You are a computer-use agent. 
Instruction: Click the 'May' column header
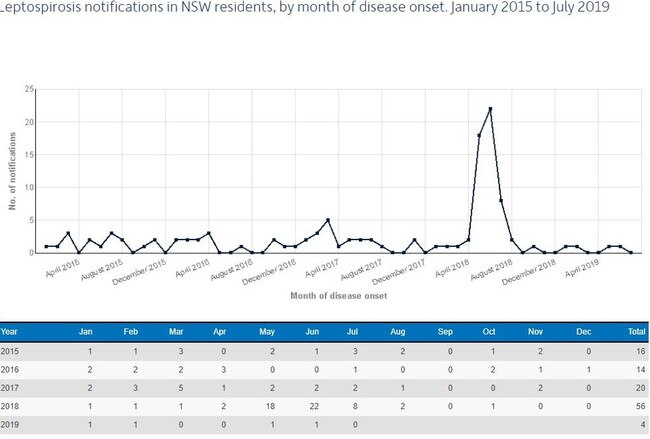(x=267, y=332)
